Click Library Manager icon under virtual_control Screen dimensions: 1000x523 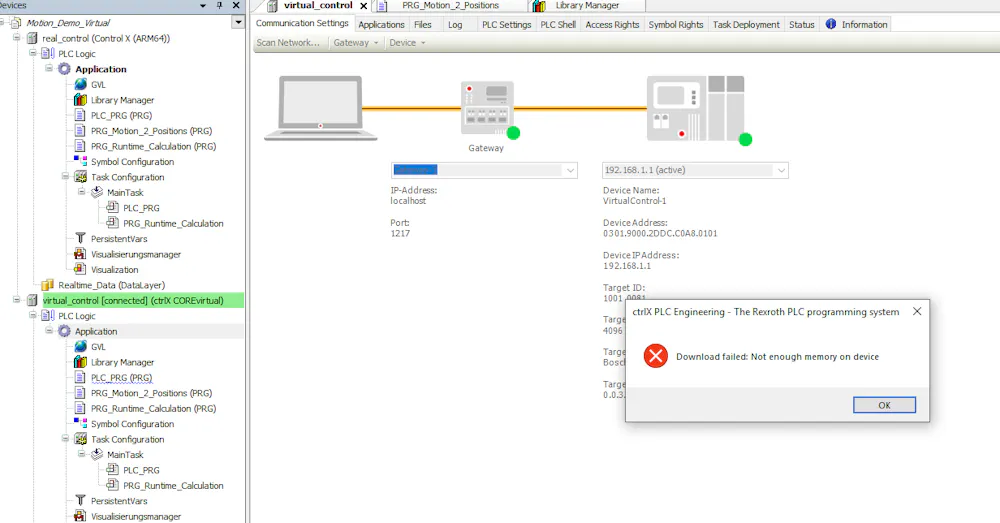coord(80,362)
